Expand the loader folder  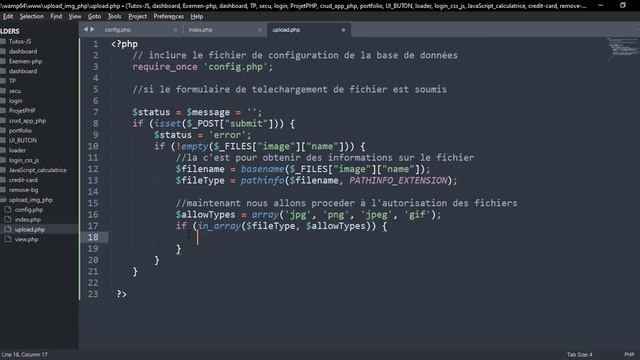17,150
